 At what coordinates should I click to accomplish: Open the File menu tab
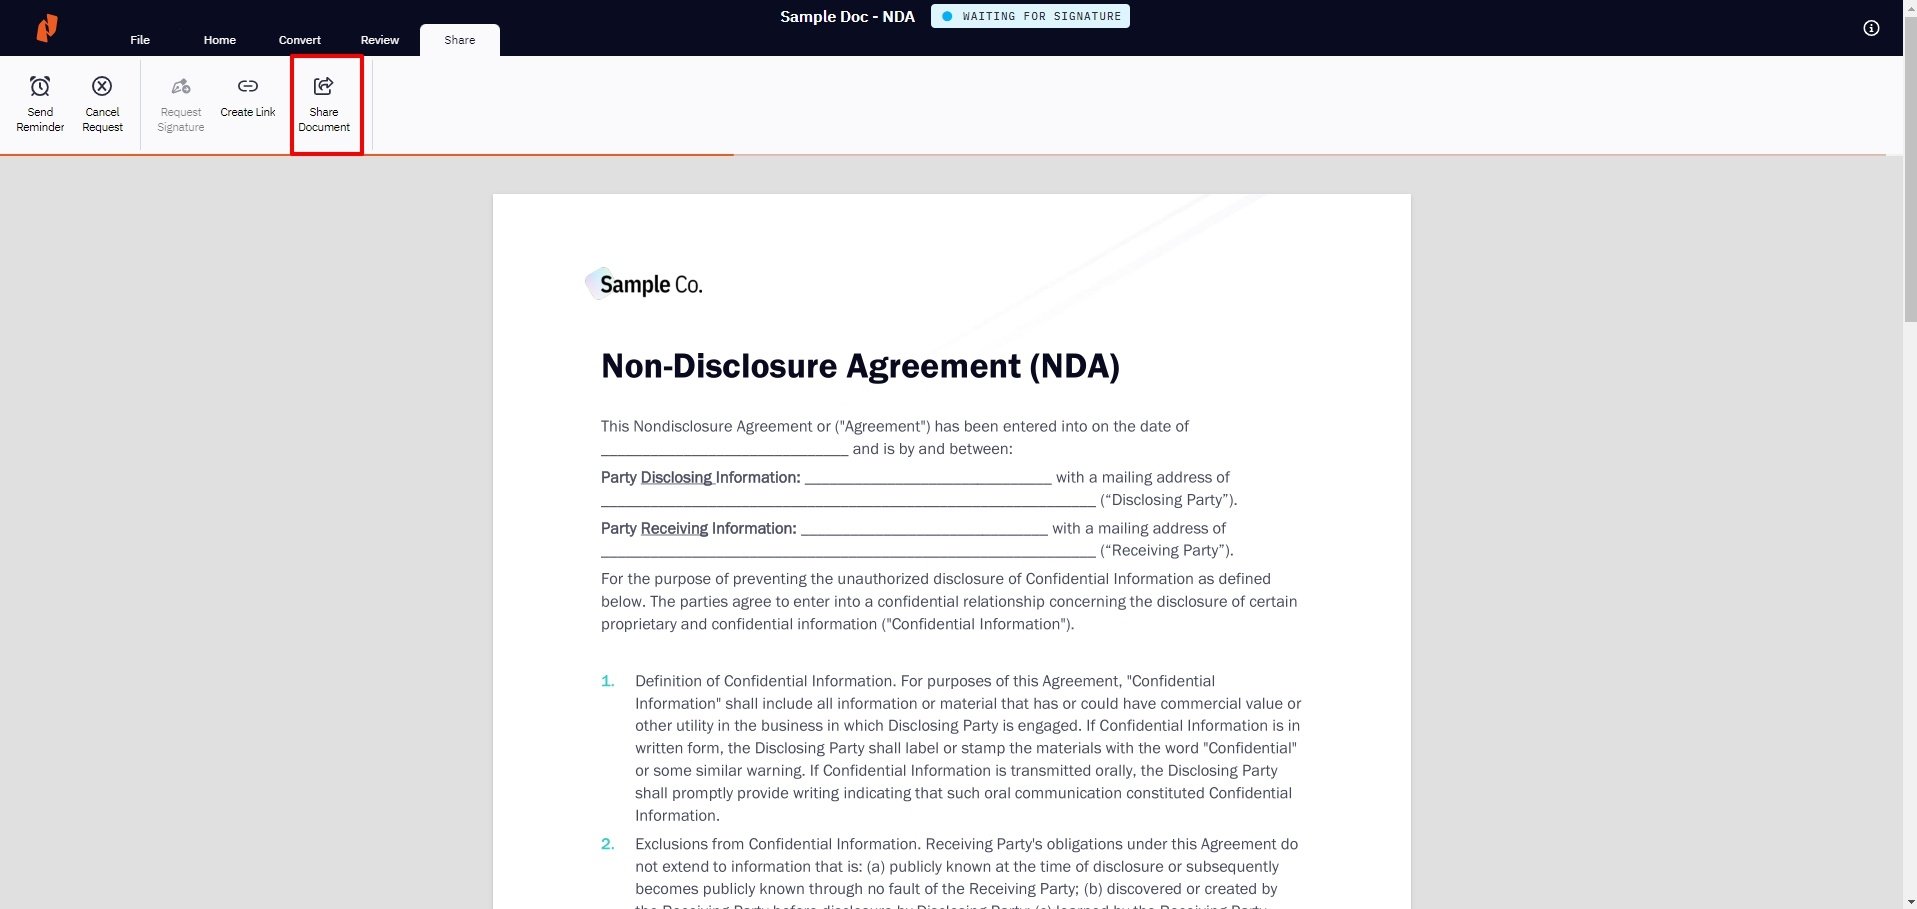tap(139, 40)
